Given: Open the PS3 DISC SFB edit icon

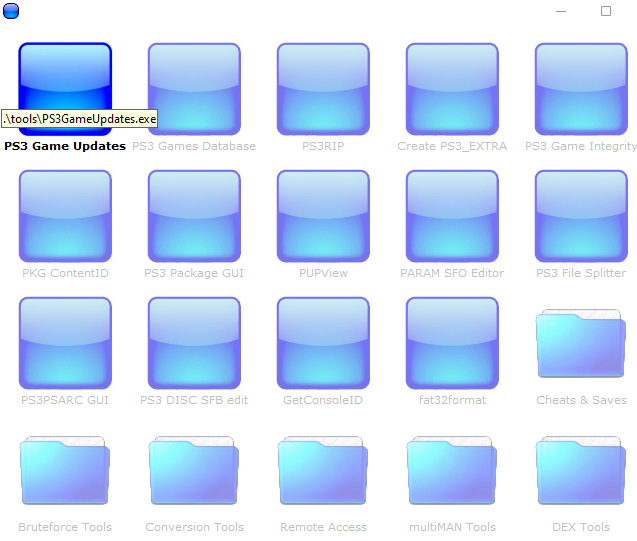Looking at the screenshot, I should pyautogui.click(x=194, y=343).
